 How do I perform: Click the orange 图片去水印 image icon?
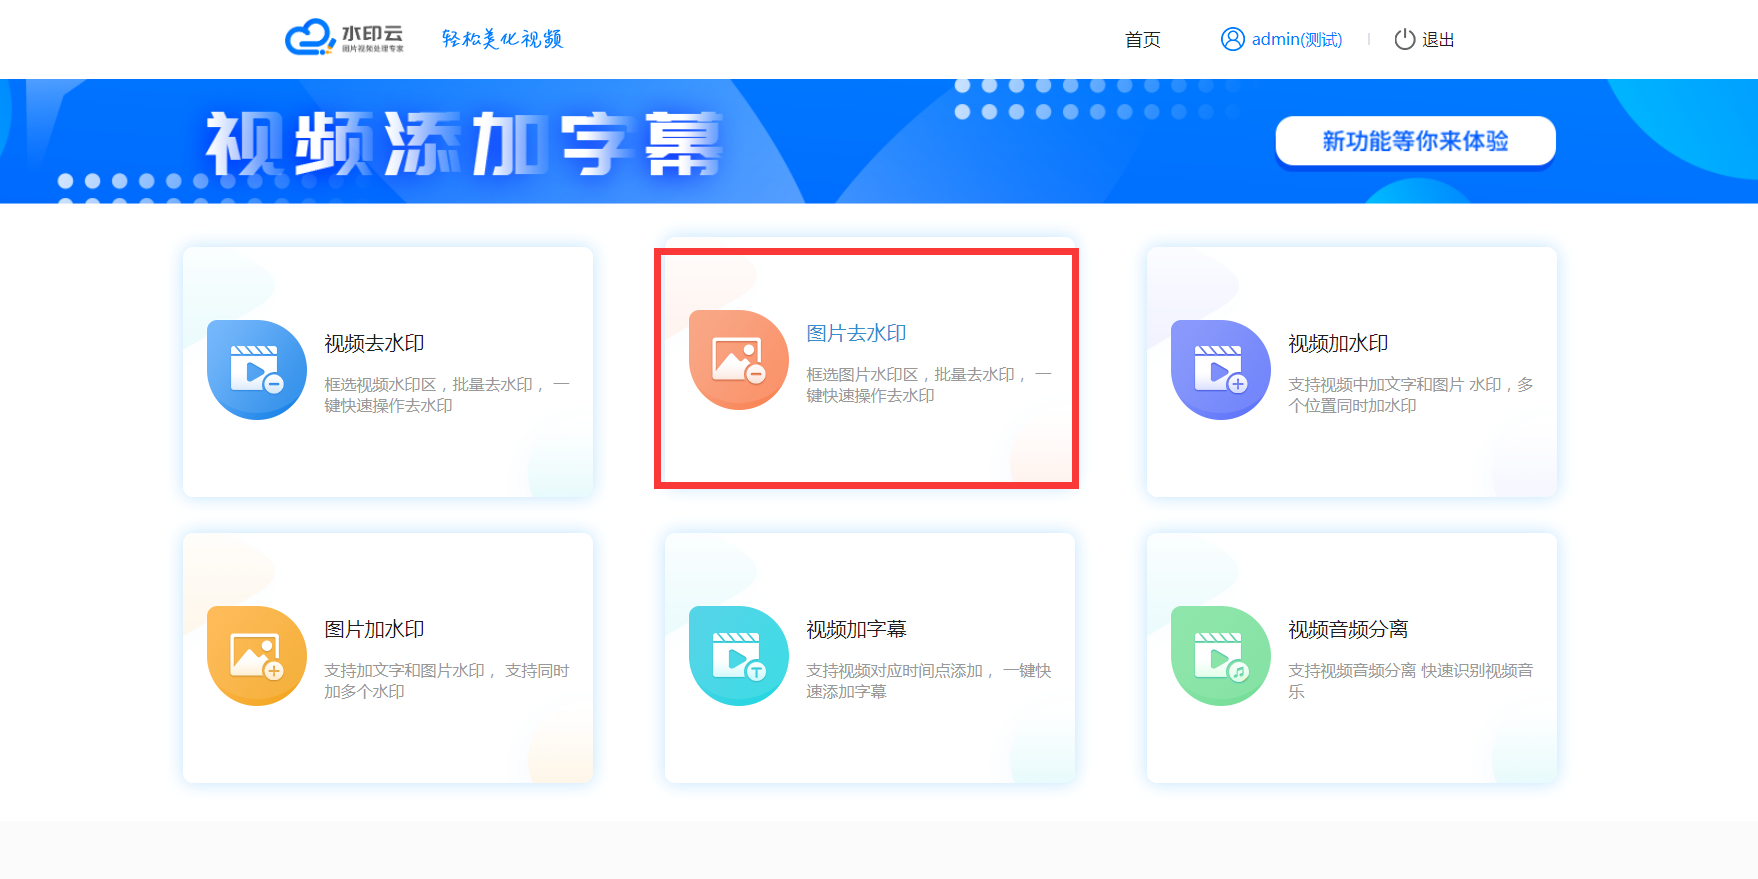tap(739, 360)
